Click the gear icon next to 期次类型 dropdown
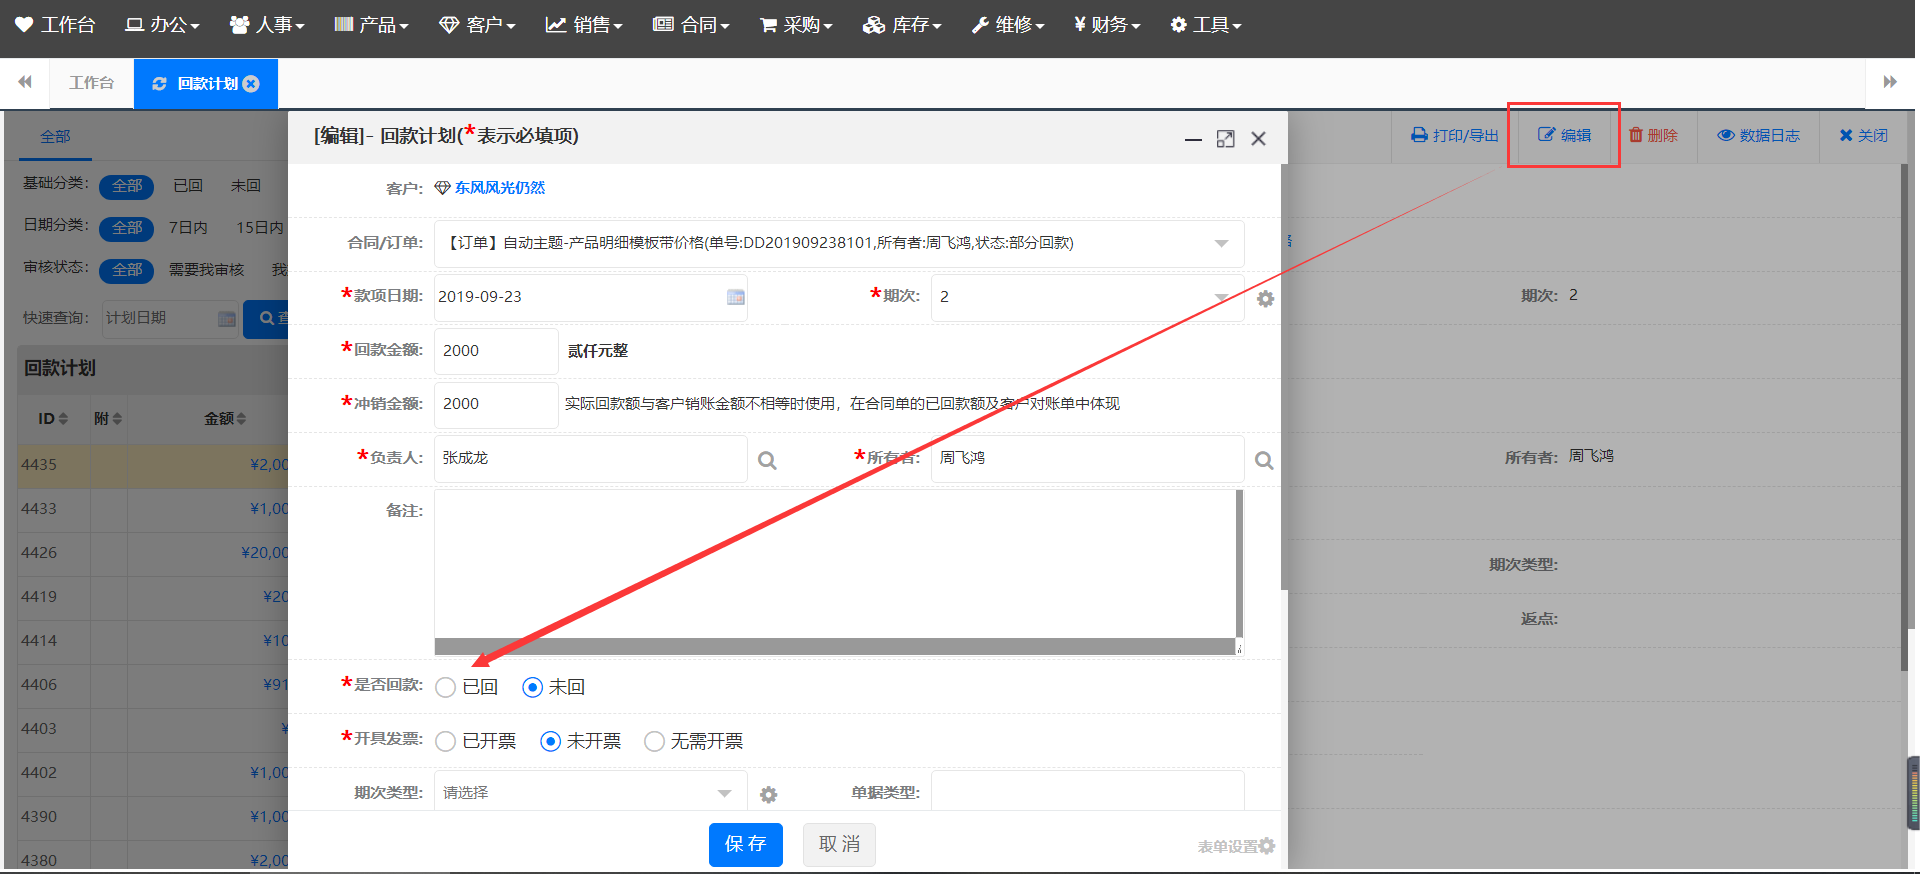1920x874 pixels. pyautogui.click(x=768, y=794)
